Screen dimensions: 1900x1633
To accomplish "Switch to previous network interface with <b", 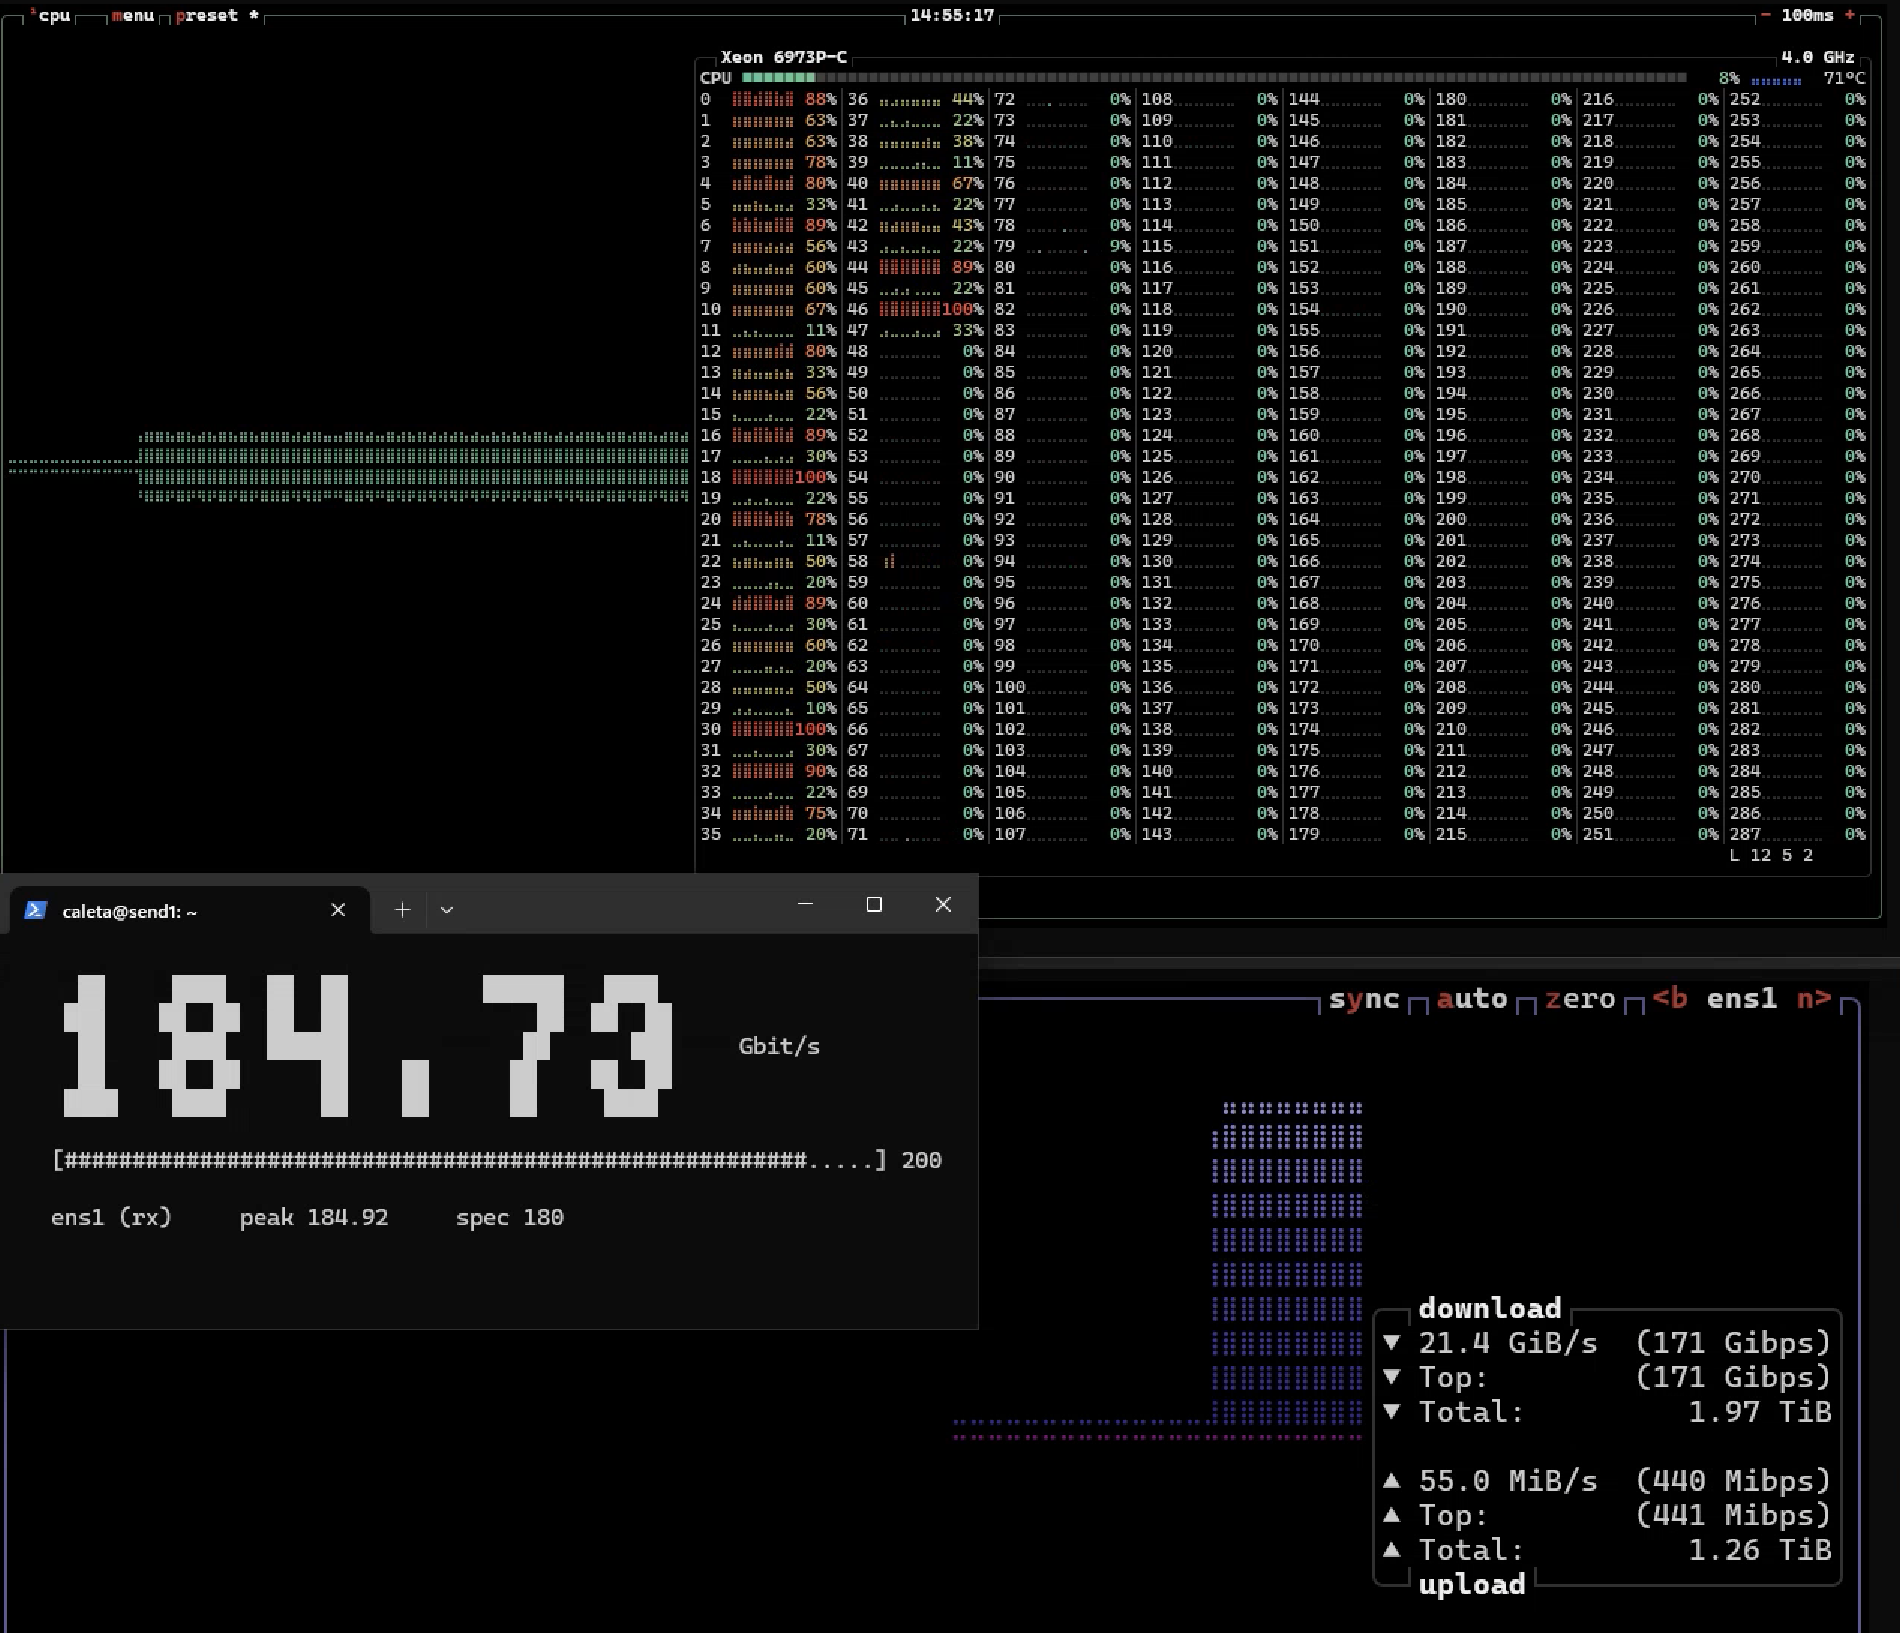I will click(1670, 999).
